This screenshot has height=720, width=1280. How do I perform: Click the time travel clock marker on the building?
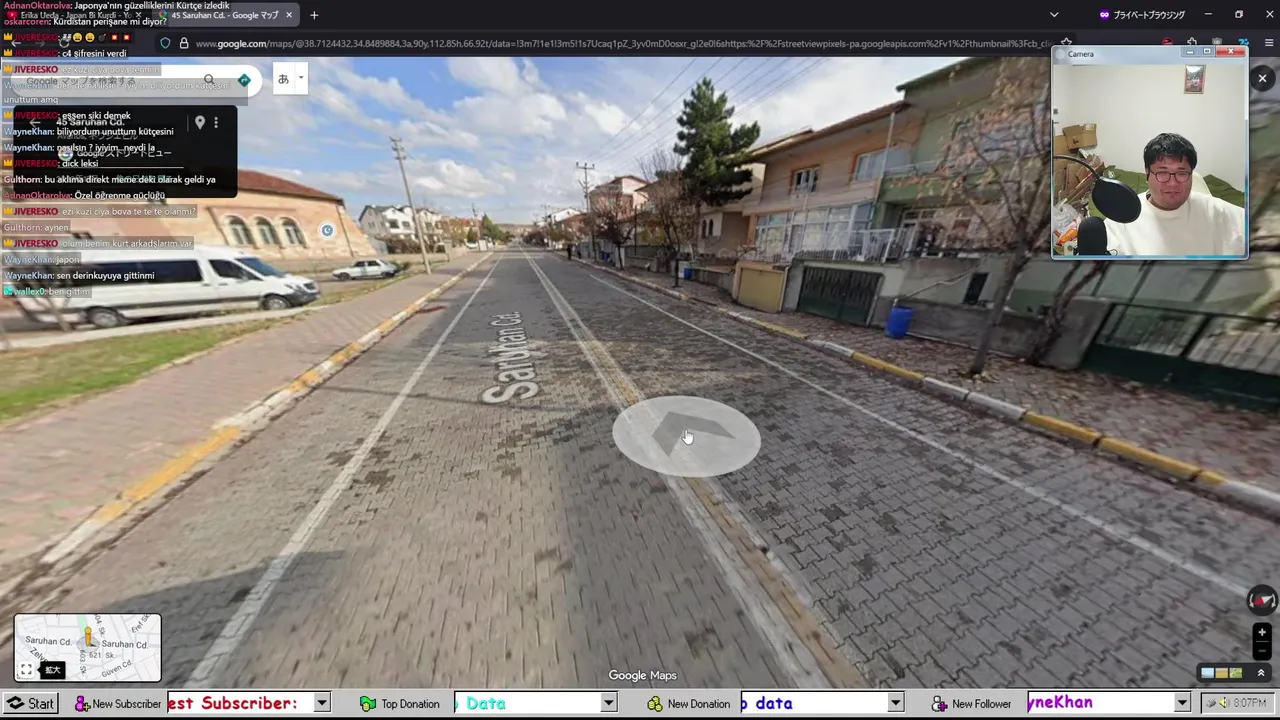coord(327,231)
